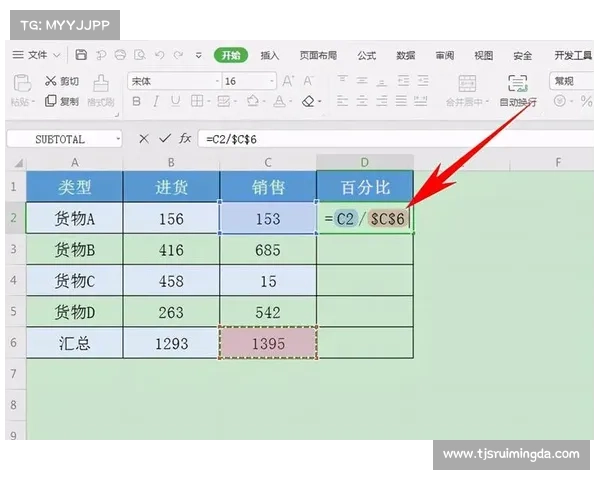Viewport: 600px width, 480px height.
Task: Open the 文件 file menu
Action: (36, 55)
